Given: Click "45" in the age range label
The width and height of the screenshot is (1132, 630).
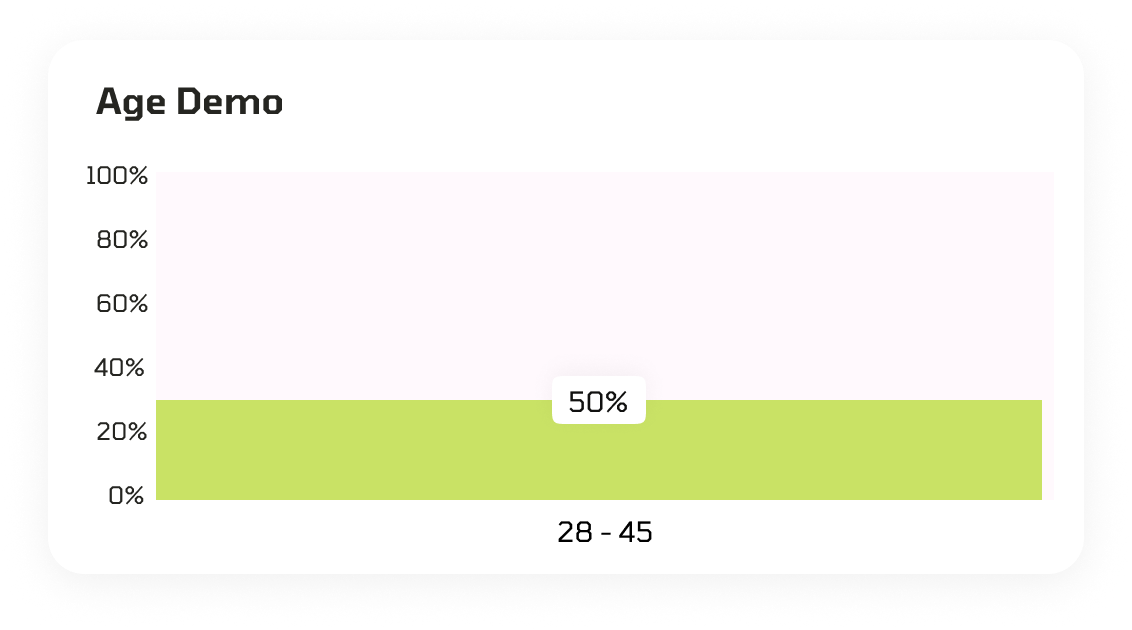Looking at the screenshot, I should 635,533.
